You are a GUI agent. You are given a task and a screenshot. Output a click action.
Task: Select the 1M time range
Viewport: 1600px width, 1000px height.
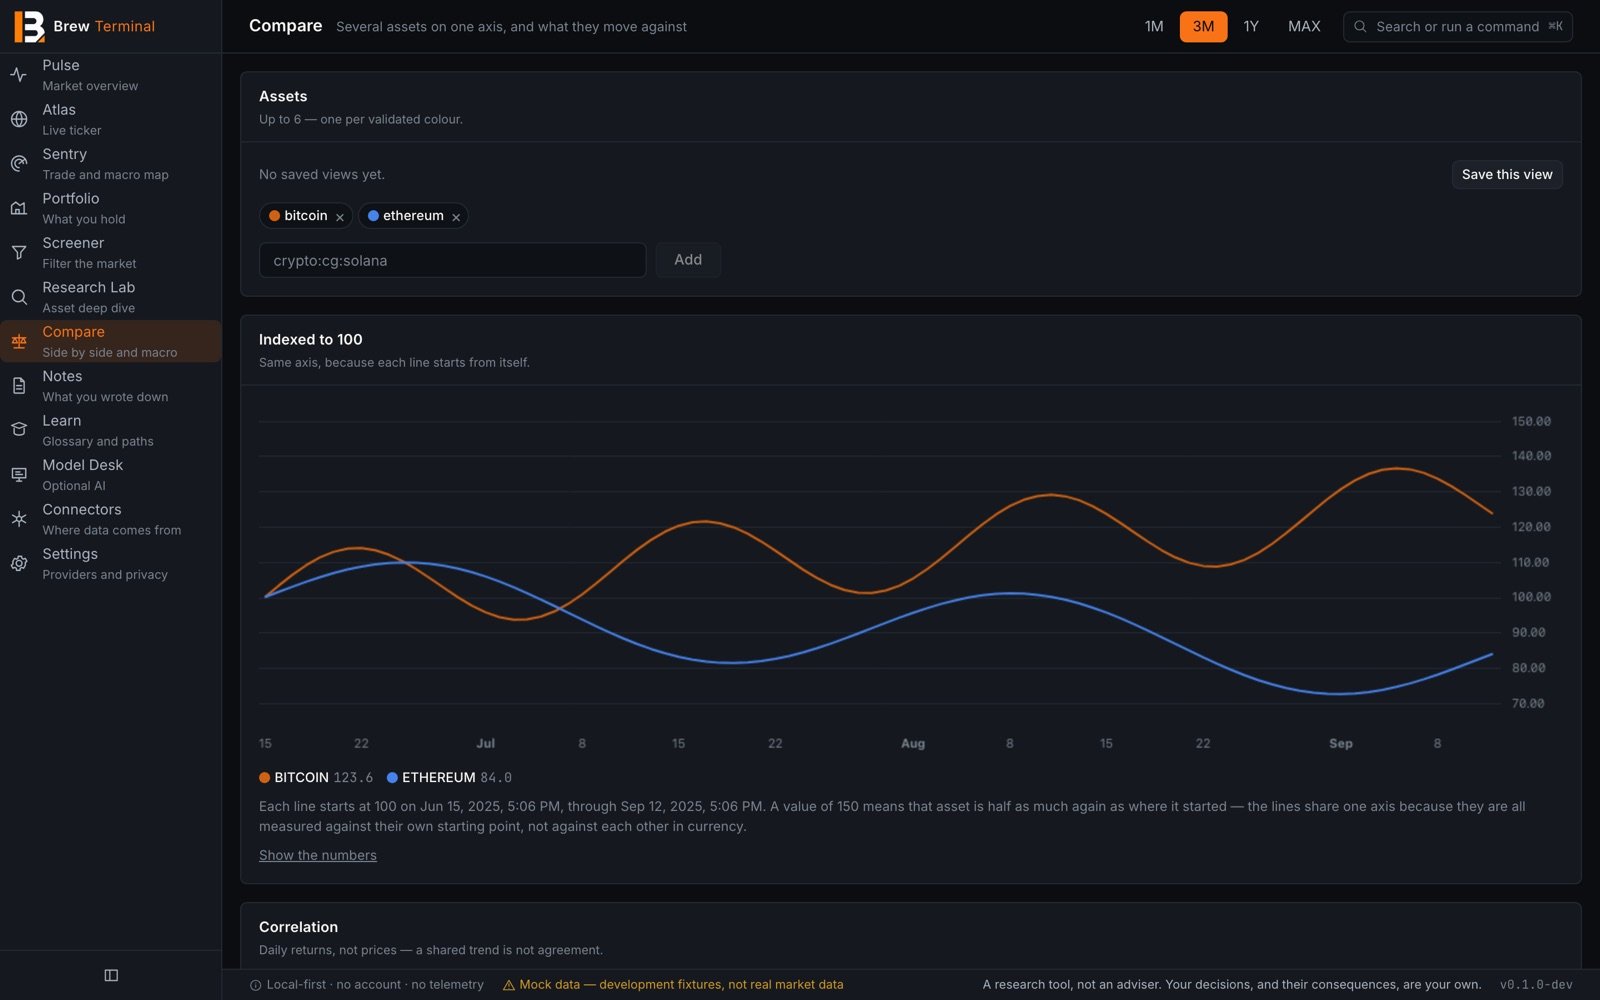click(1154, 26)
